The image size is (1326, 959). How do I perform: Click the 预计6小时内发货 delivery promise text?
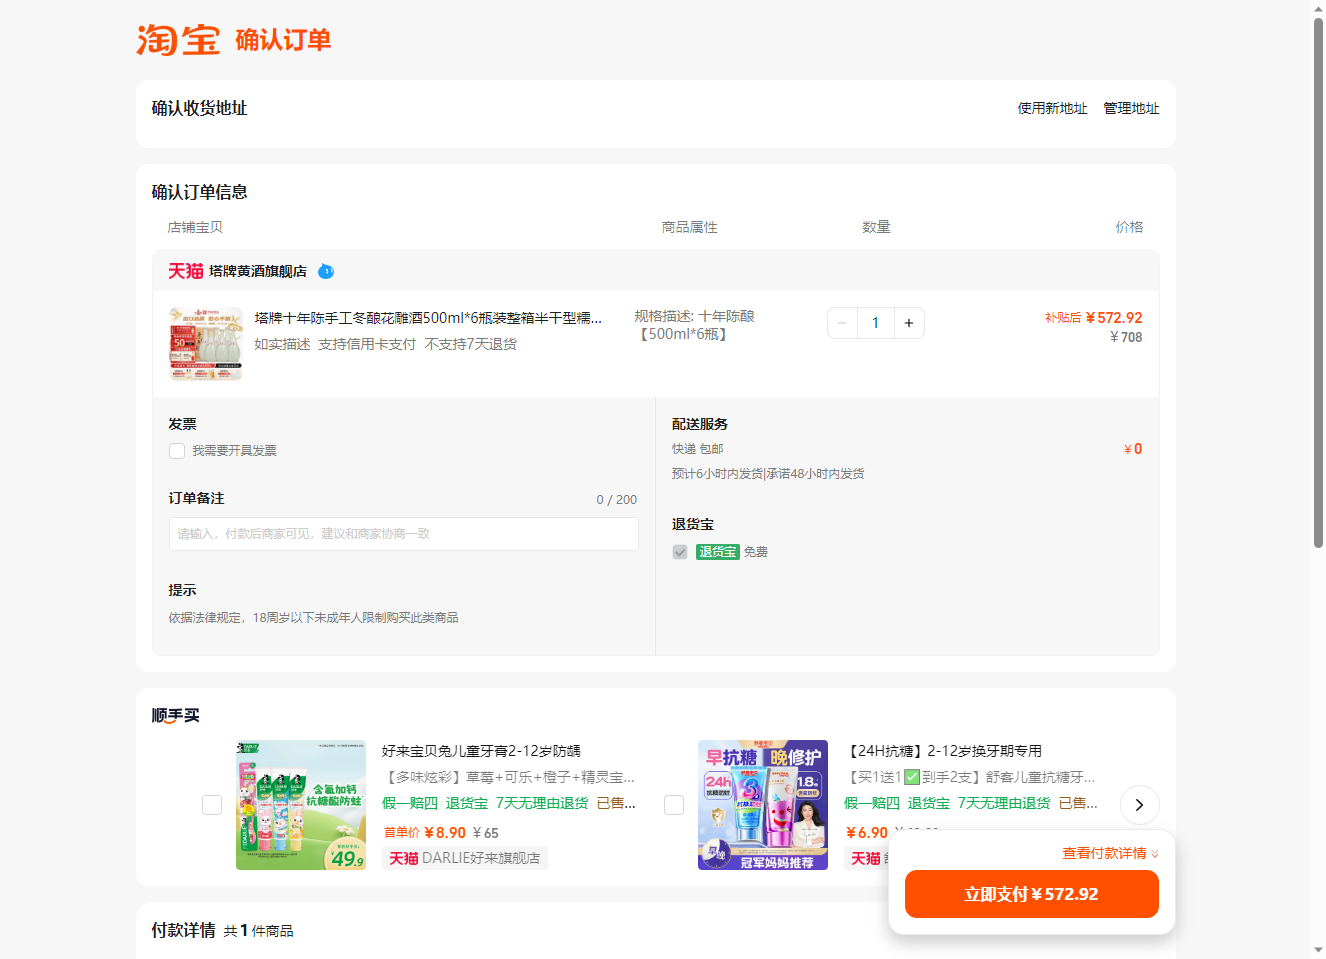pyautogui.click(x=768, y=474)
